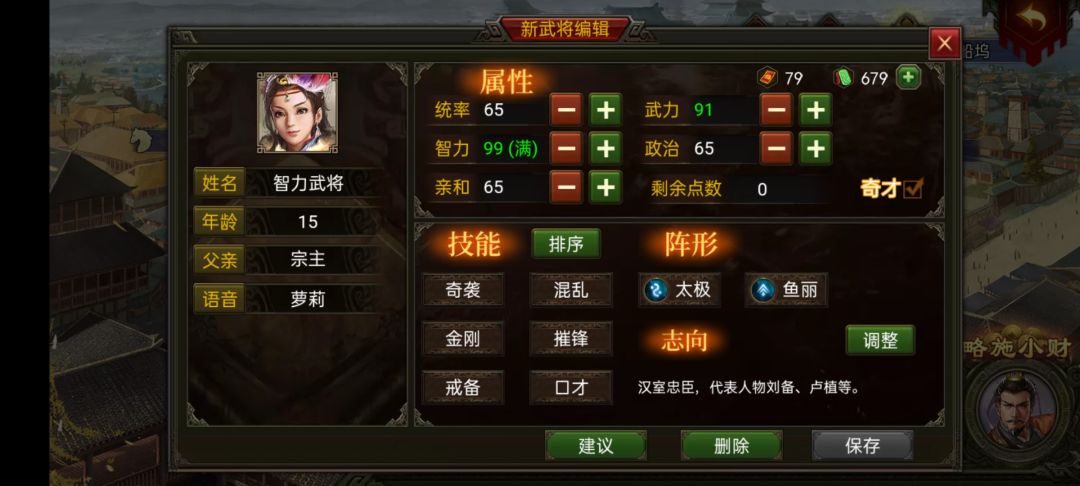Change the 父亲 father selection
The height and width of the screenshot is (486, 1080).
point(308,260)
